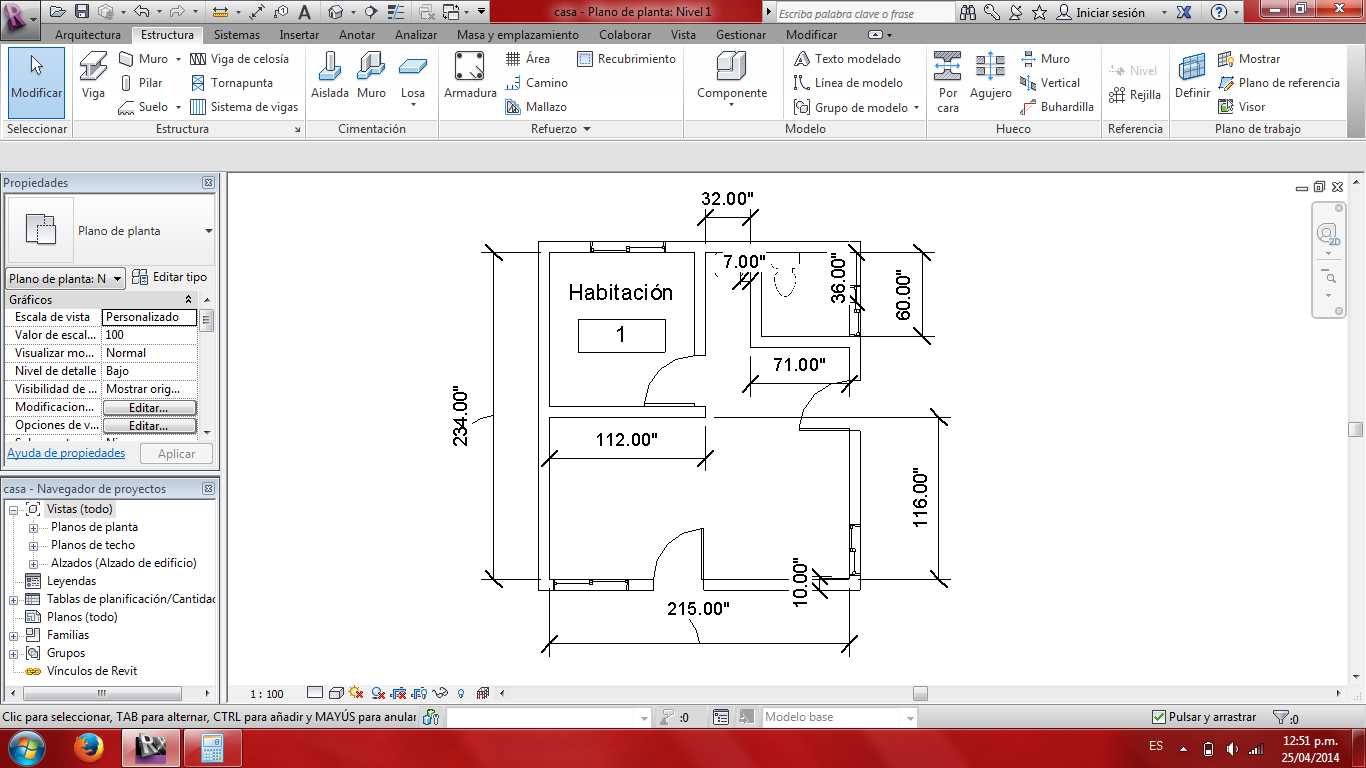Screen dimensions: 1366x768
Task: Click the Save icon in quick access toolbar
Action: point(82,12)
